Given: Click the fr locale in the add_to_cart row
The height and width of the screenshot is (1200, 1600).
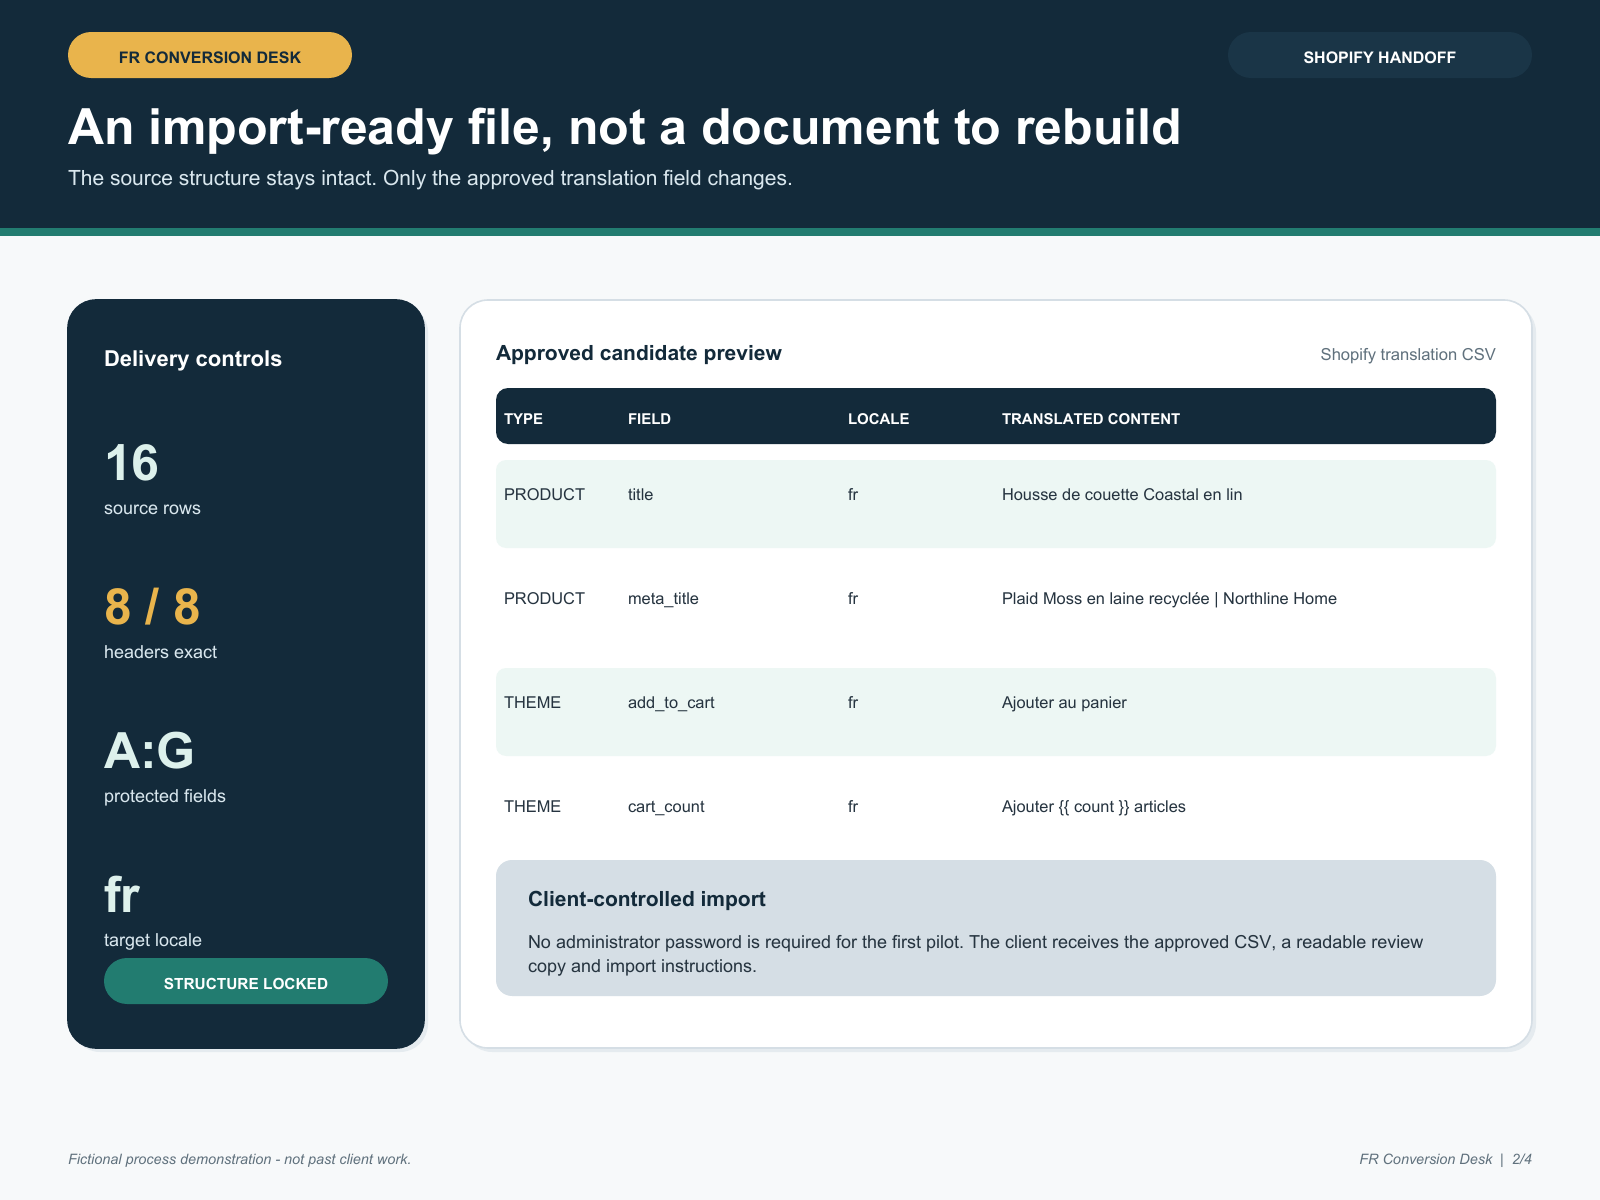Looking at the screenshot, I should pos(853,702).
